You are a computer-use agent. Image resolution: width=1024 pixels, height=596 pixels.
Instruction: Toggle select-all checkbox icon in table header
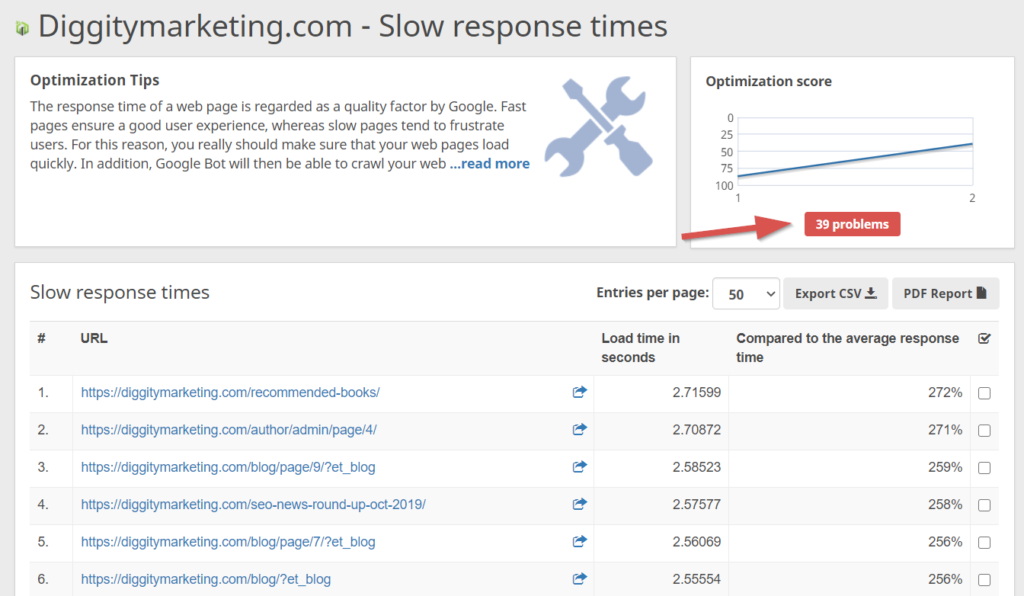coord(984,338)
